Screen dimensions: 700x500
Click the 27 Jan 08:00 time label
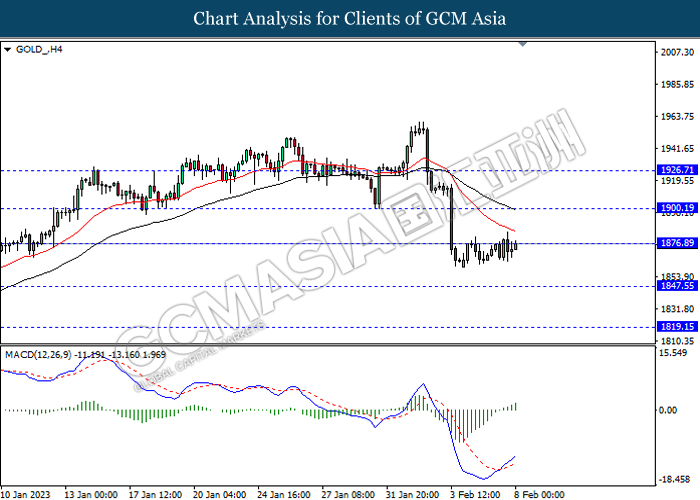348,495
